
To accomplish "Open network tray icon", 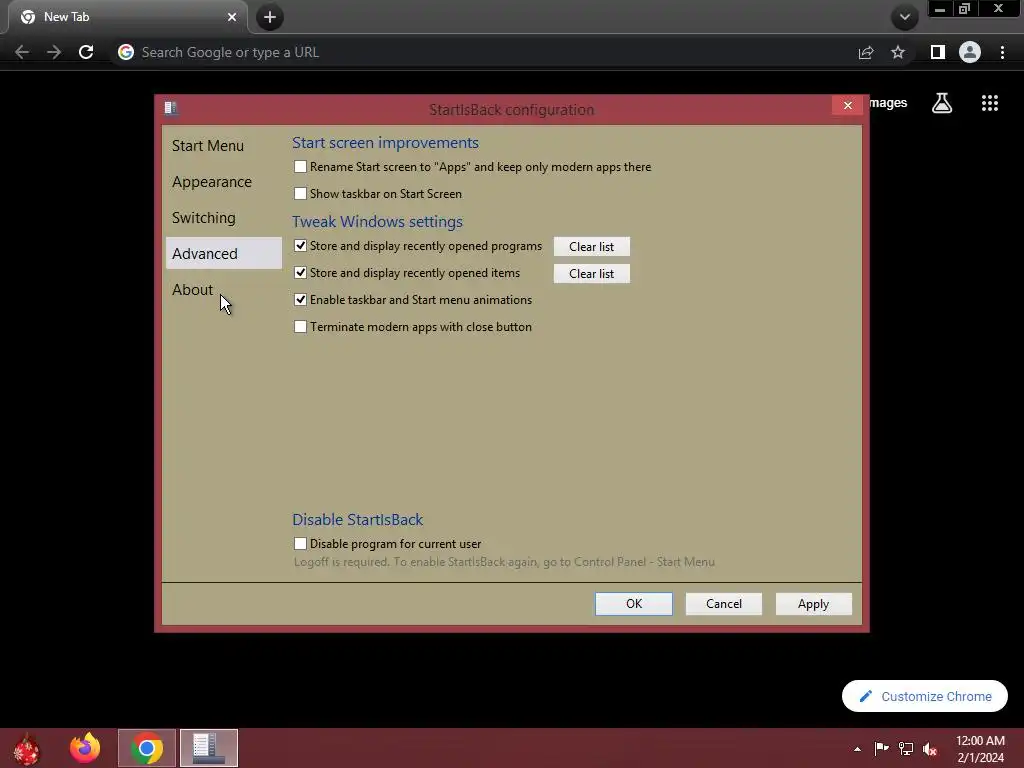I will point(906,748).
